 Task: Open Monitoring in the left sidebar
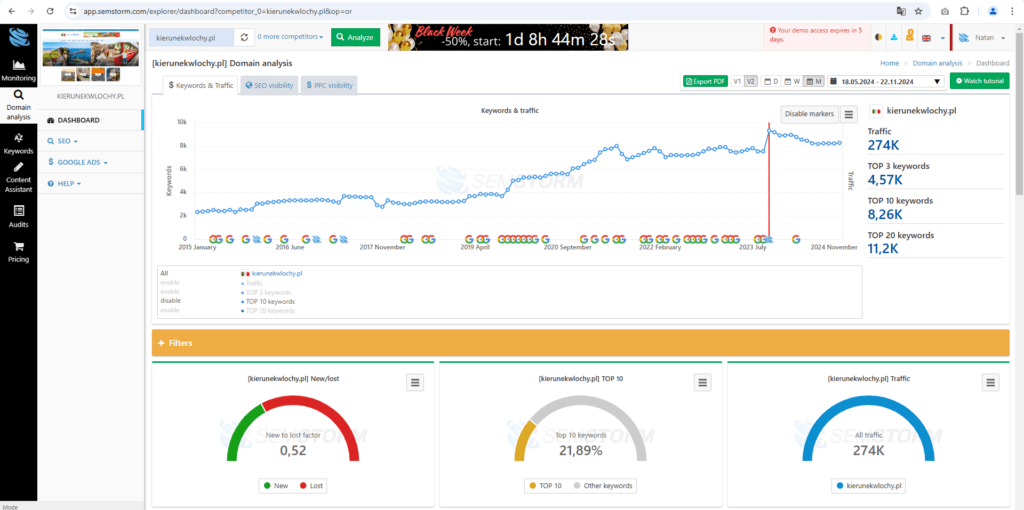tap(18, 70)
